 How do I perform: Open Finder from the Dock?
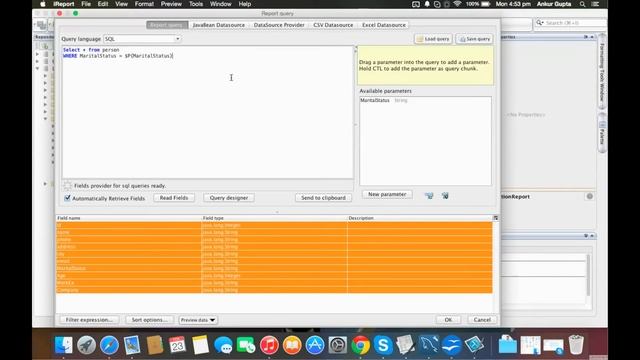coord(64,345)
